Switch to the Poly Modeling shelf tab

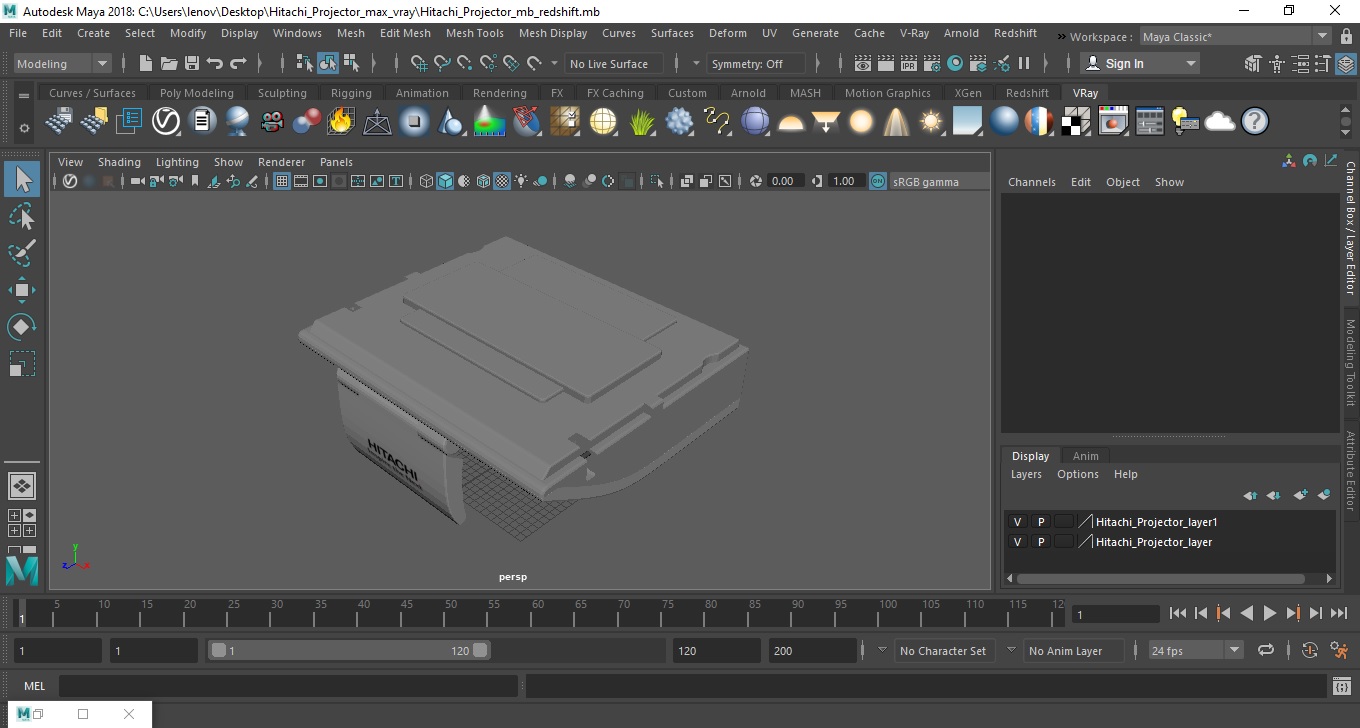pyautogui.click(x=197, y=93)
